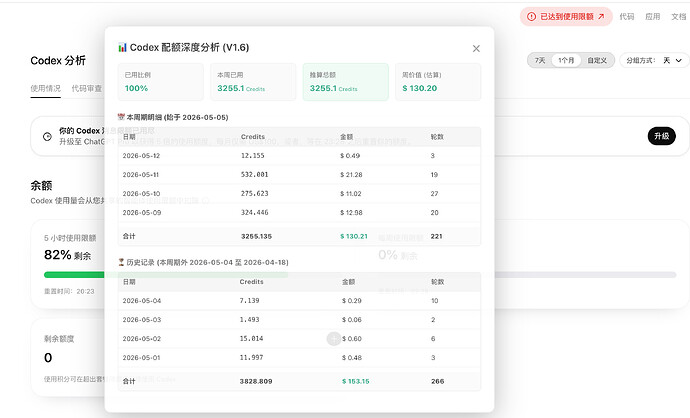Switch to the 代码审查 tab

(x=87, y=88)
